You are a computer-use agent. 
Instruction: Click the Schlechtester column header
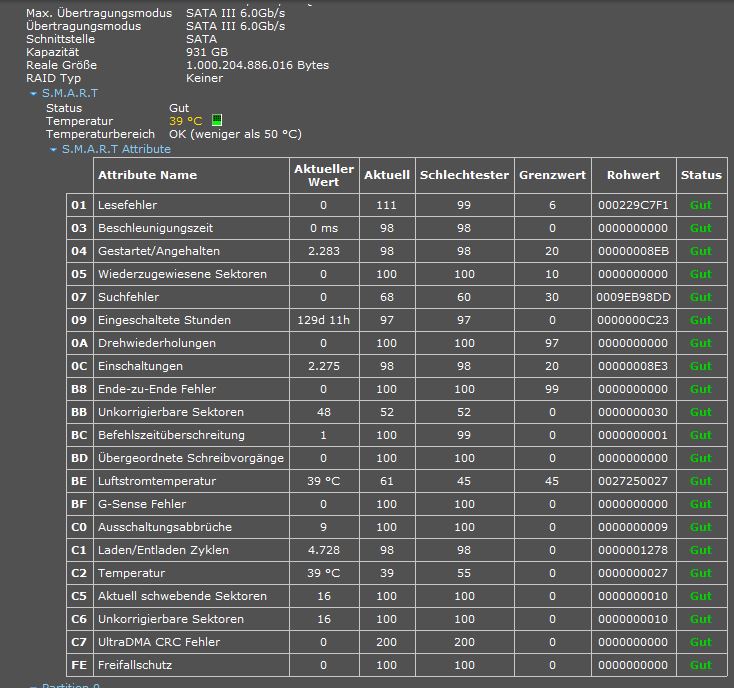tap(465, 175)
